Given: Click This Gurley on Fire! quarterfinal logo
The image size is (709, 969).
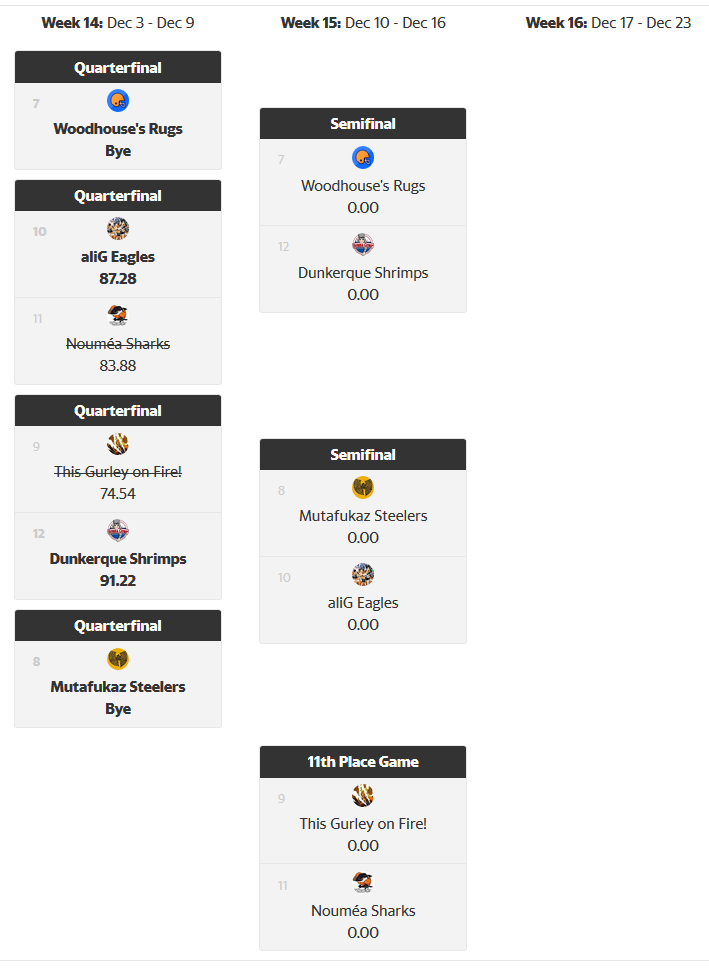Looking at the screenshot, I should tap(118, 444).
